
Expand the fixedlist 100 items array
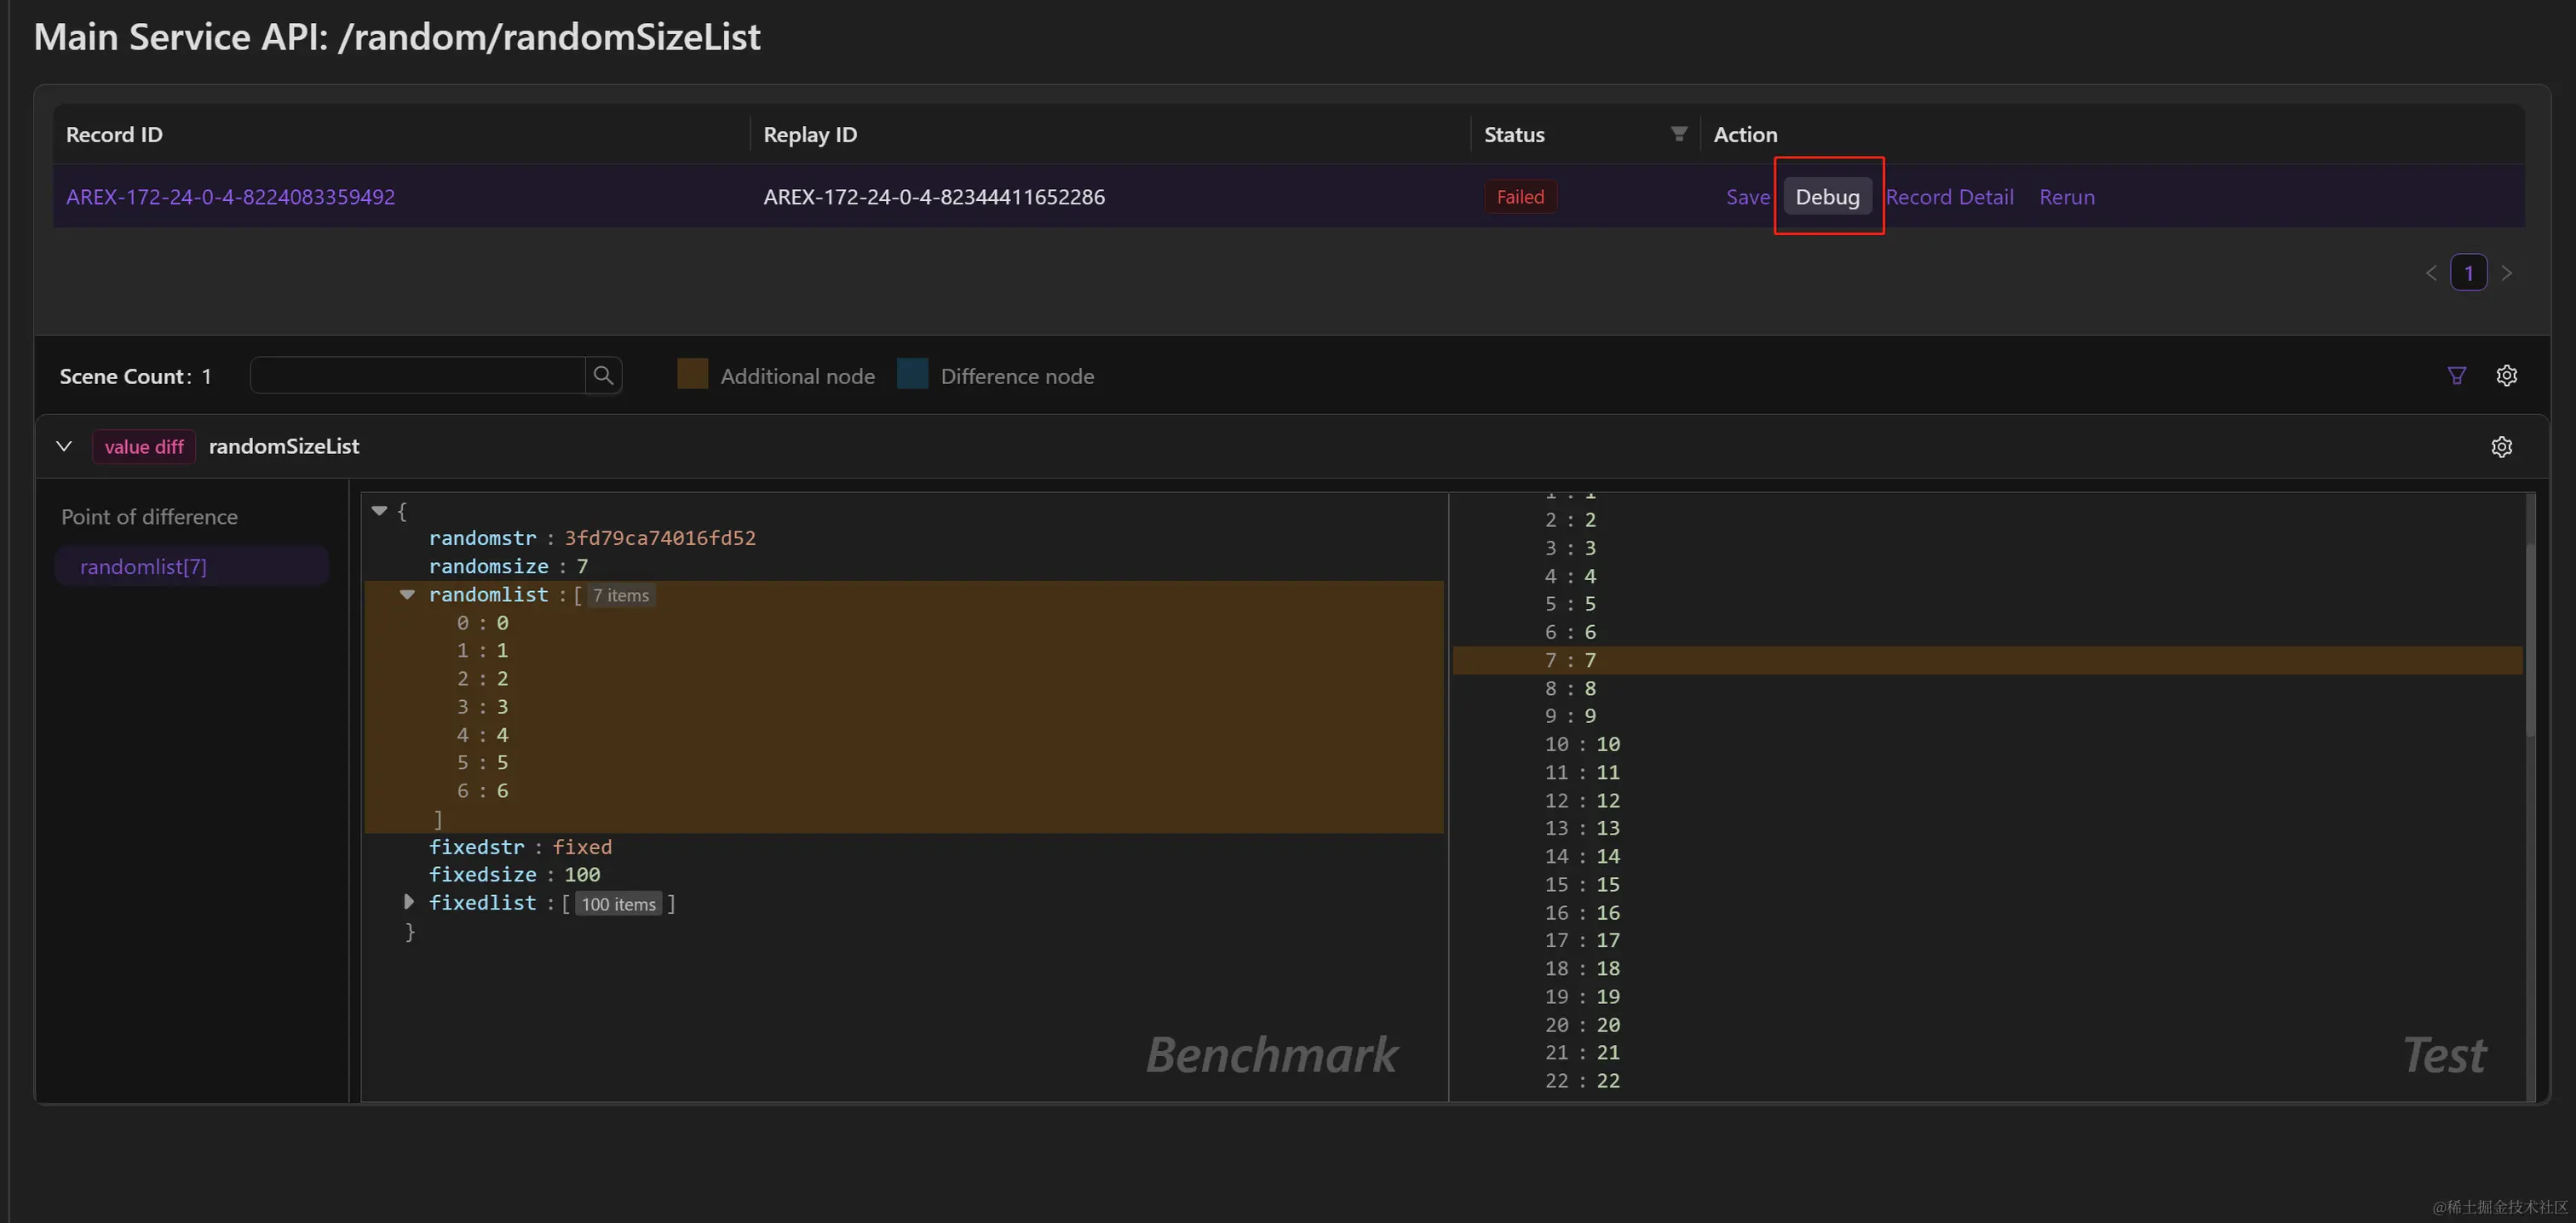(x=408, y=902)
